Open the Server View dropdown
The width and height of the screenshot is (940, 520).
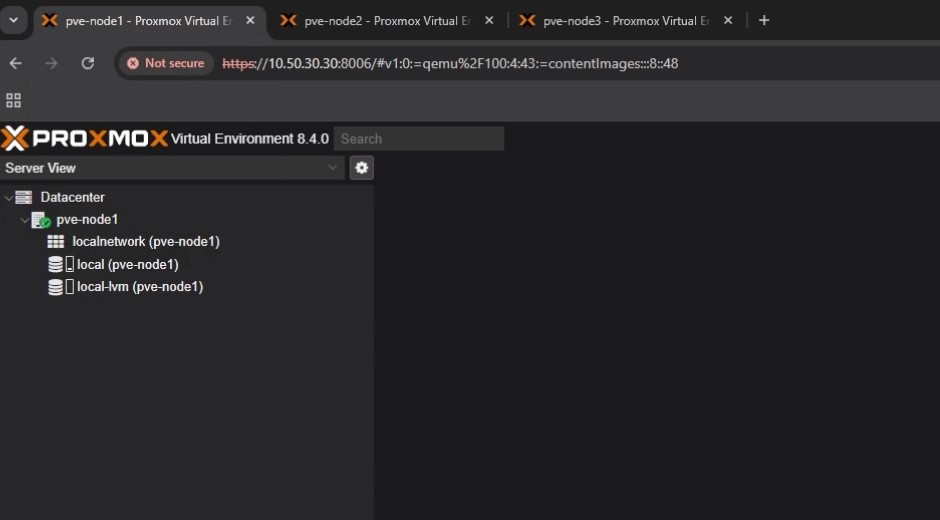coord(171,168)
